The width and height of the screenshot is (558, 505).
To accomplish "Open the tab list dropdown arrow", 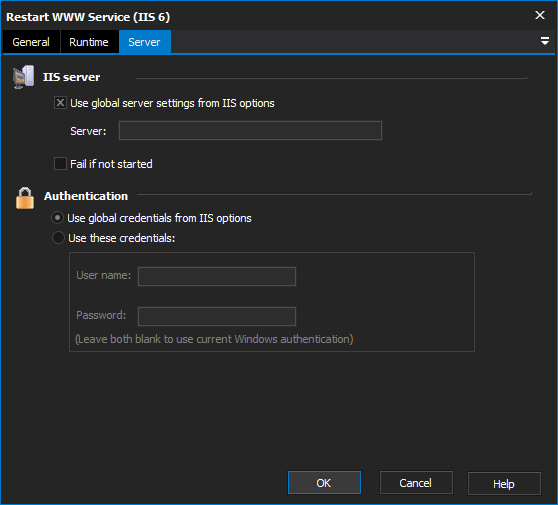I will 544,41.
